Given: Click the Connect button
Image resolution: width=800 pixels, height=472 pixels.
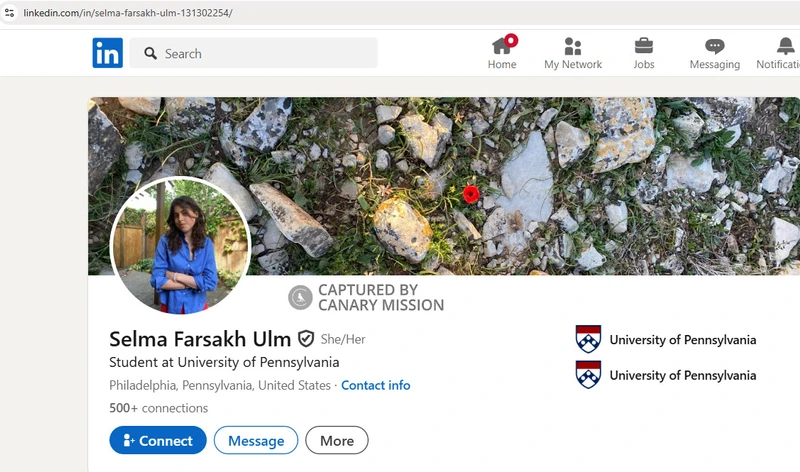Looking at the screenshot, I should 158,440.
